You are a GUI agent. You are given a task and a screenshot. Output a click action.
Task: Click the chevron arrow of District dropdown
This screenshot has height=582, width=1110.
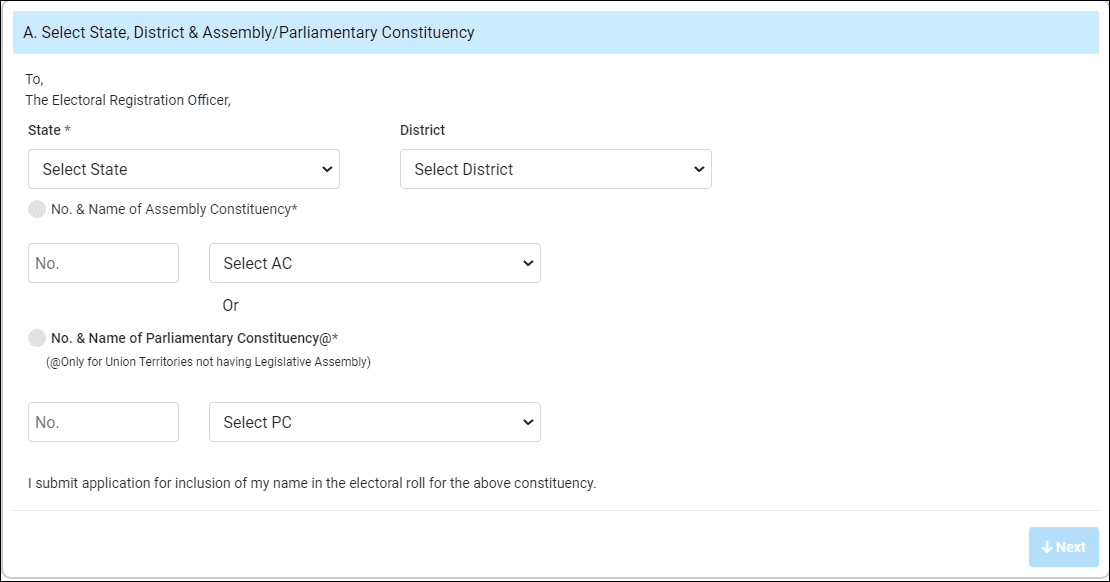[698, 169]
